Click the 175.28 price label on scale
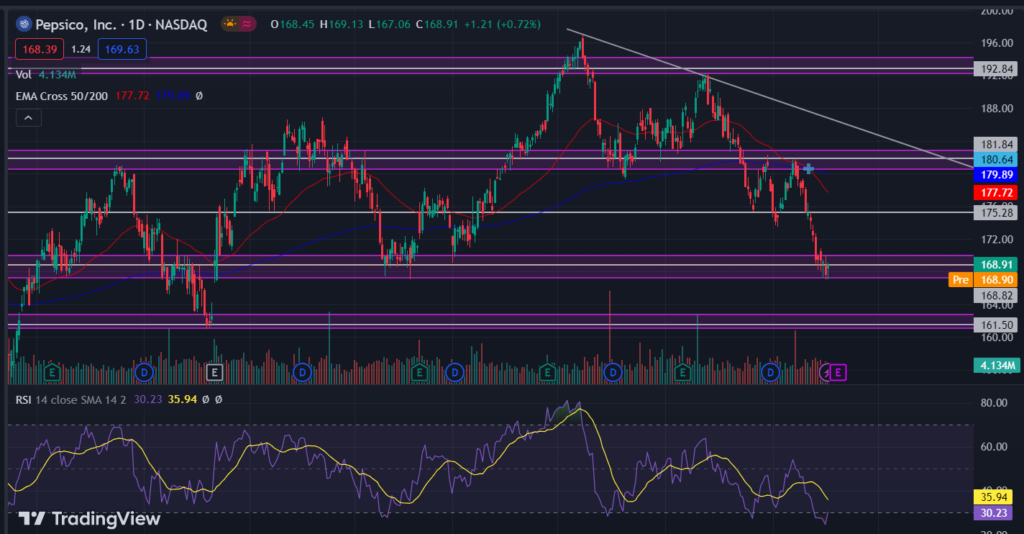This screenshot has height=534, width=1024. coord(995,213)
